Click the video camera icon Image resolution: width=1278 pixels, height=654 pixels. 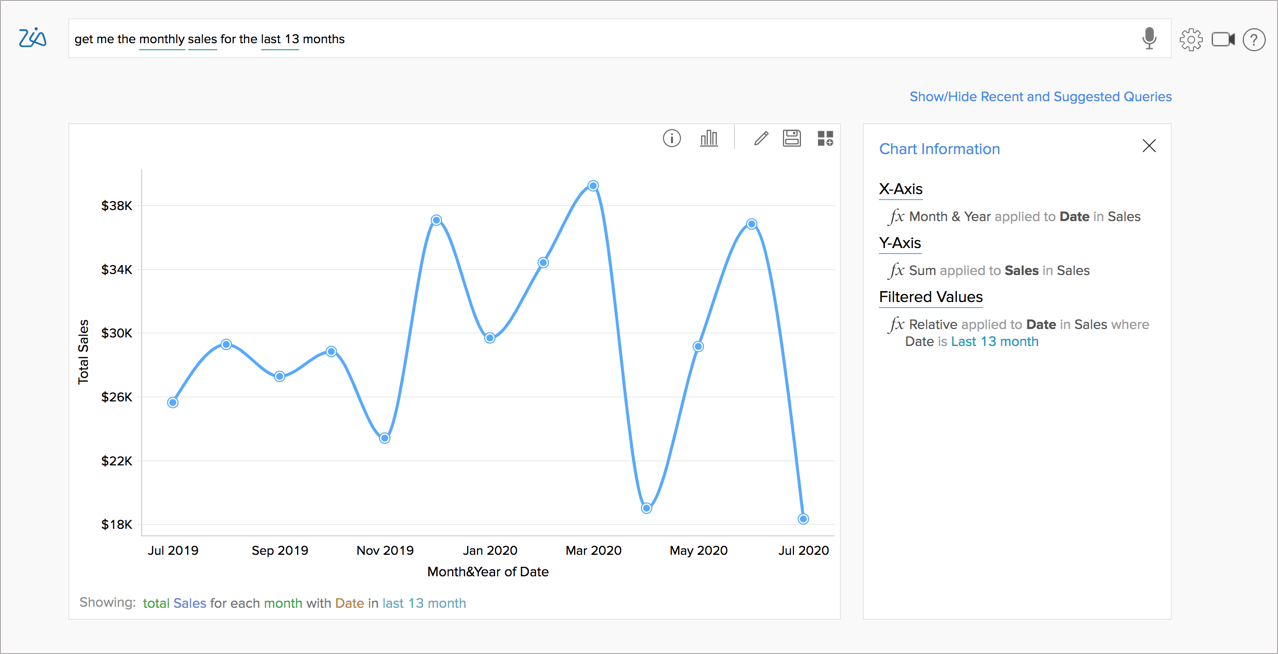pyautogui.click(x=1223, y=39)
